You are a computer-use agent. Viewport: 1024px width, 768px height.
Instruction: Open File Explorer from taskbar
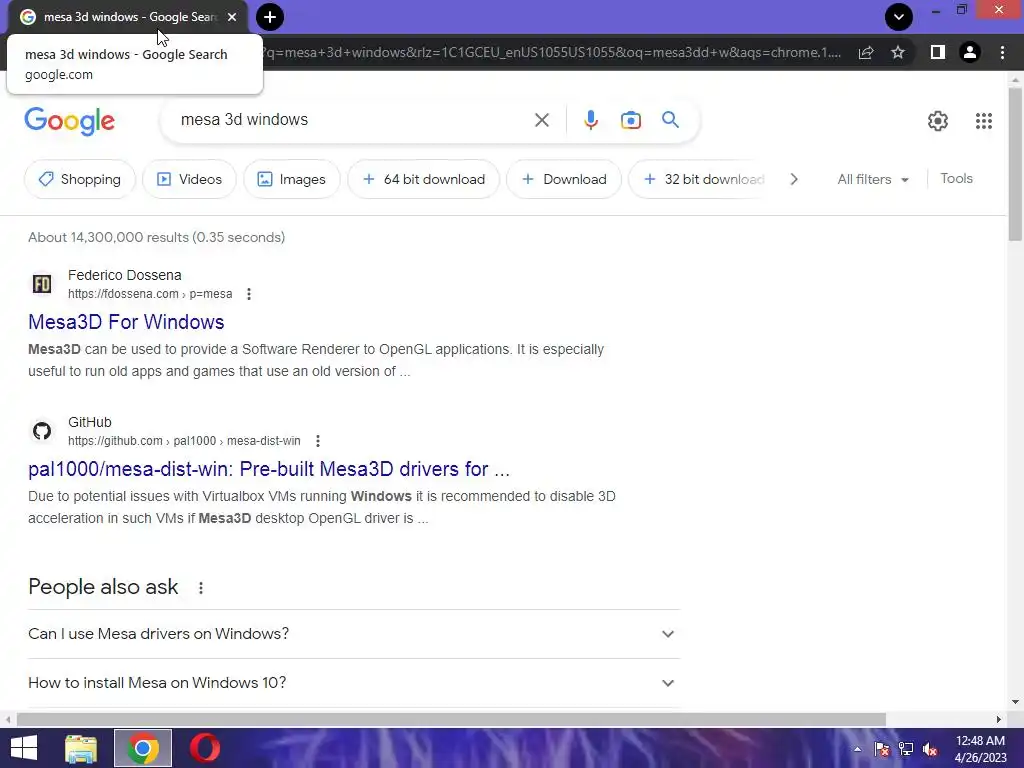point(81,748)
